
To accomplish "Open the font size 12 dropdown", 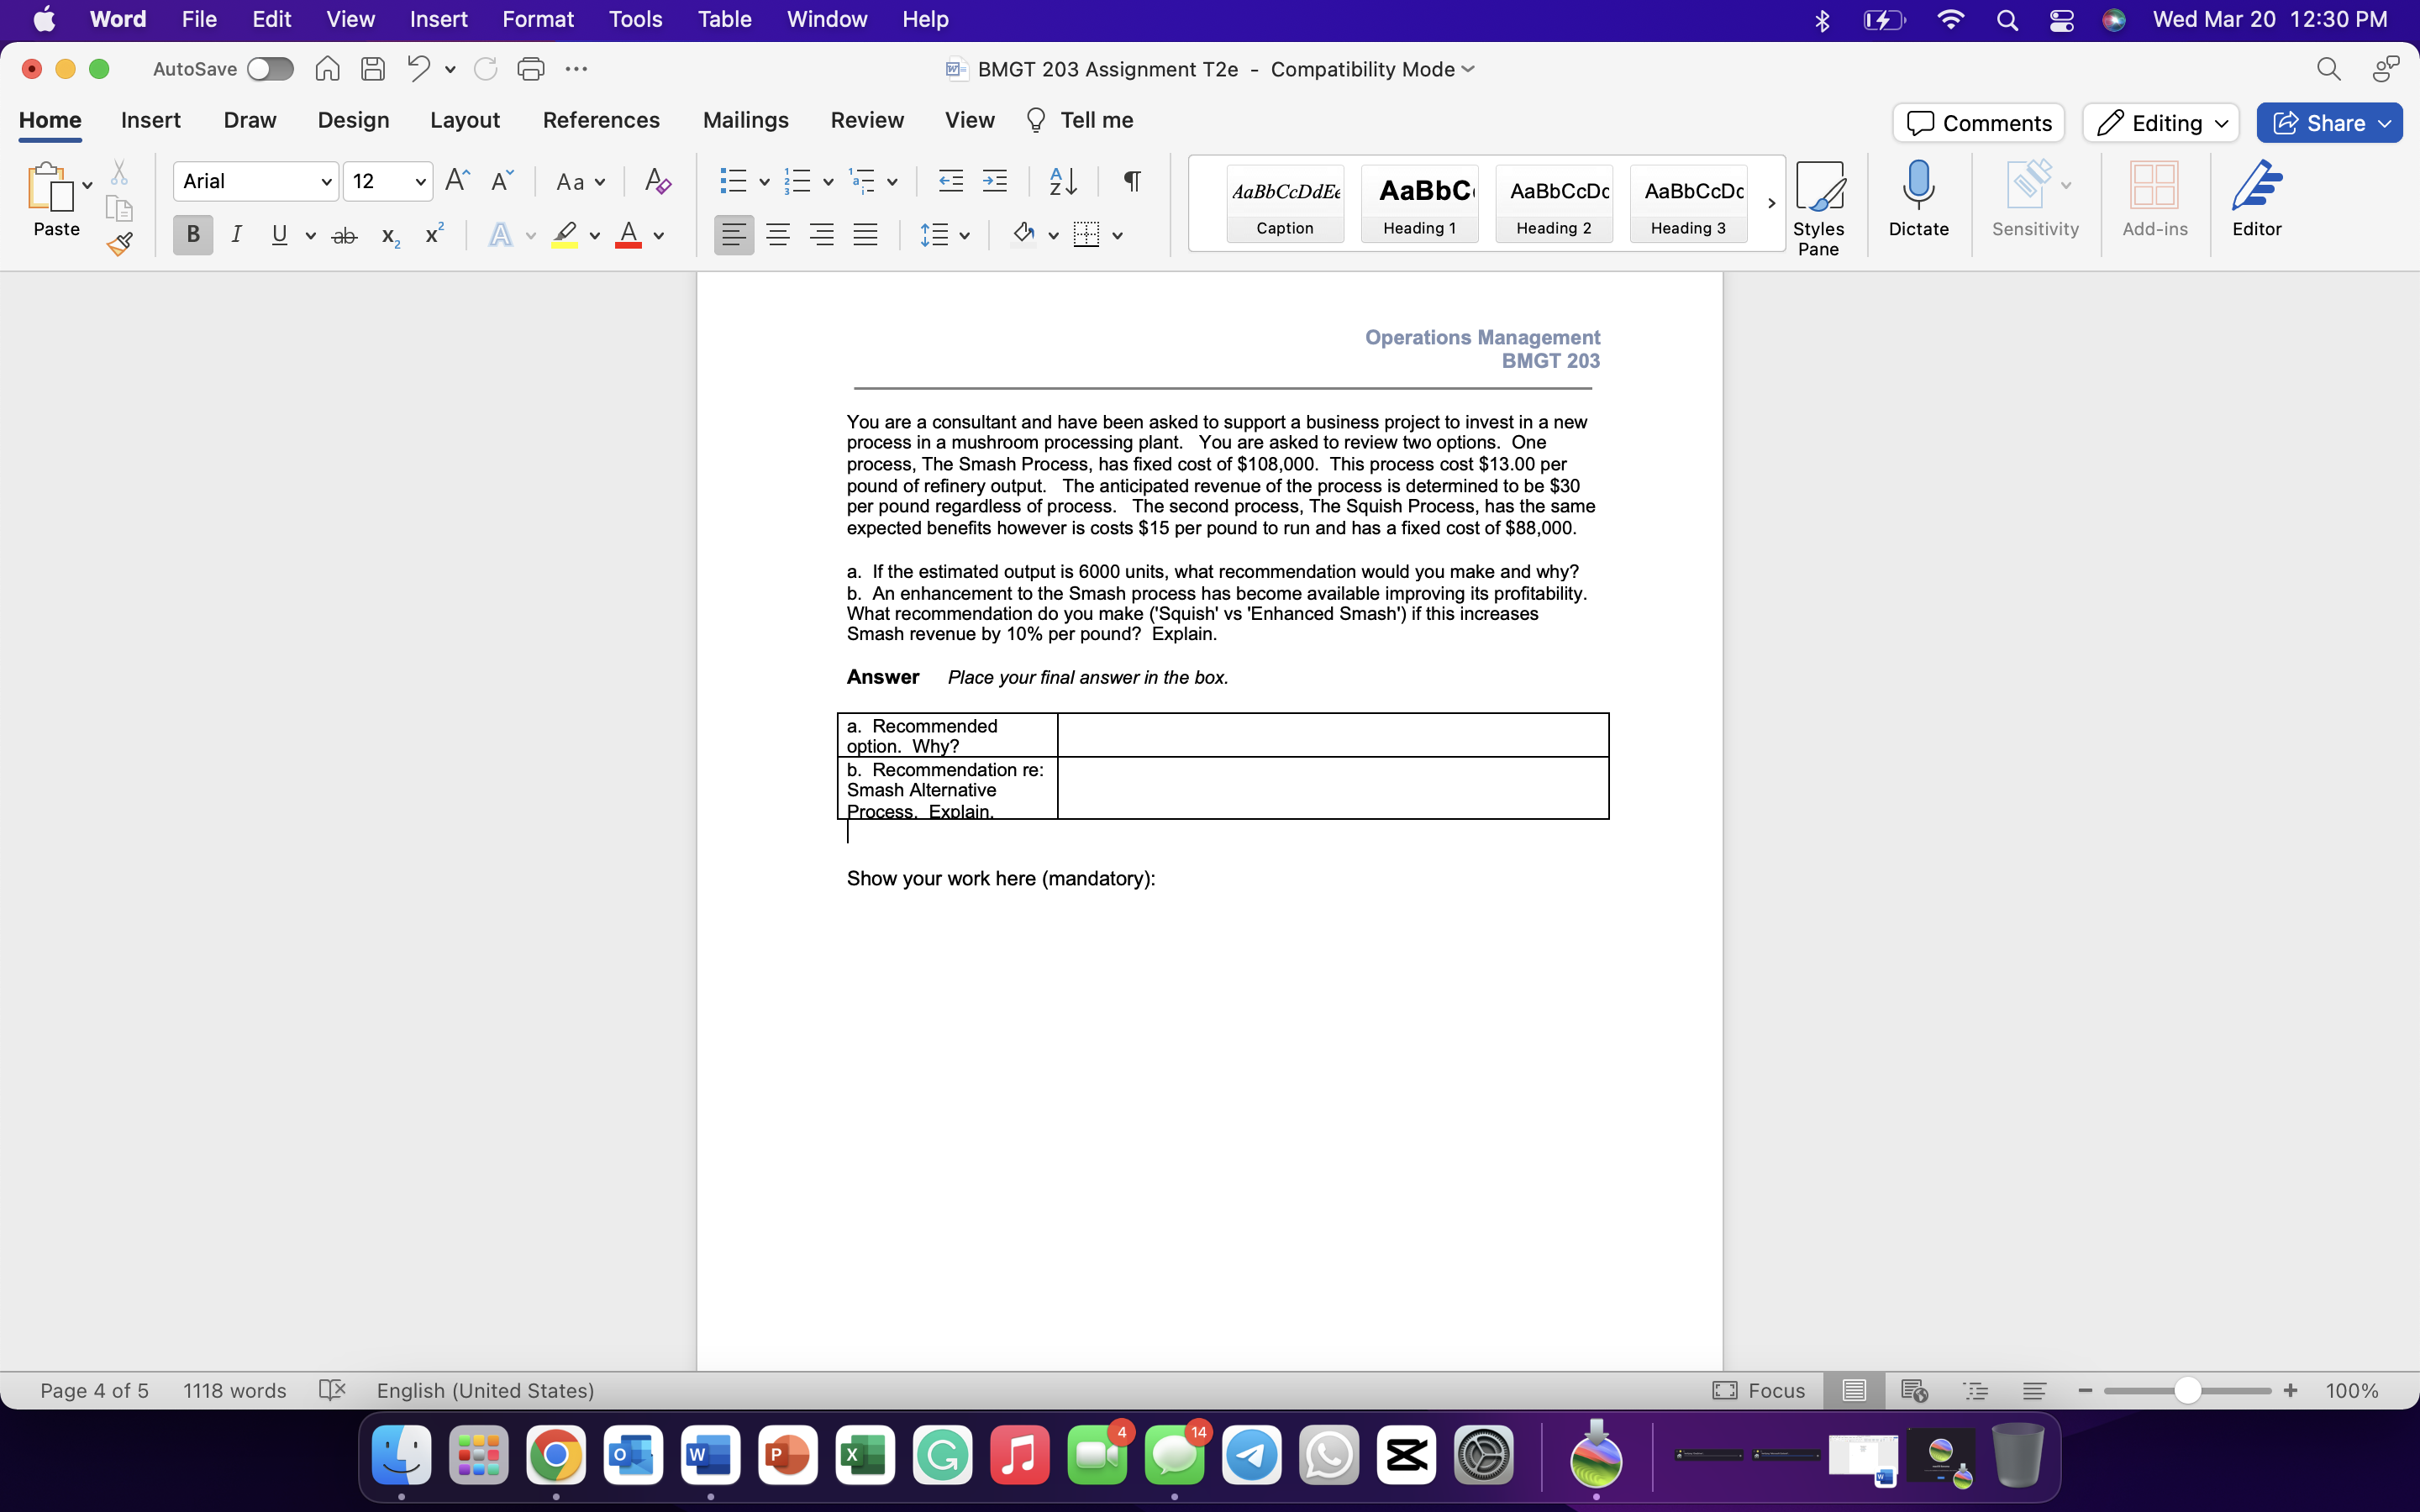I will pos(421,182).
